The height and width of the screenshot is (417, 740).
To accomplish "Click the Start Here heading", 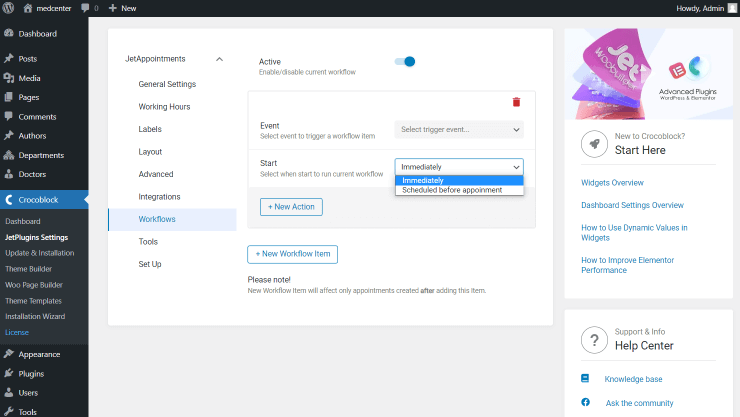I will point(640,150).
